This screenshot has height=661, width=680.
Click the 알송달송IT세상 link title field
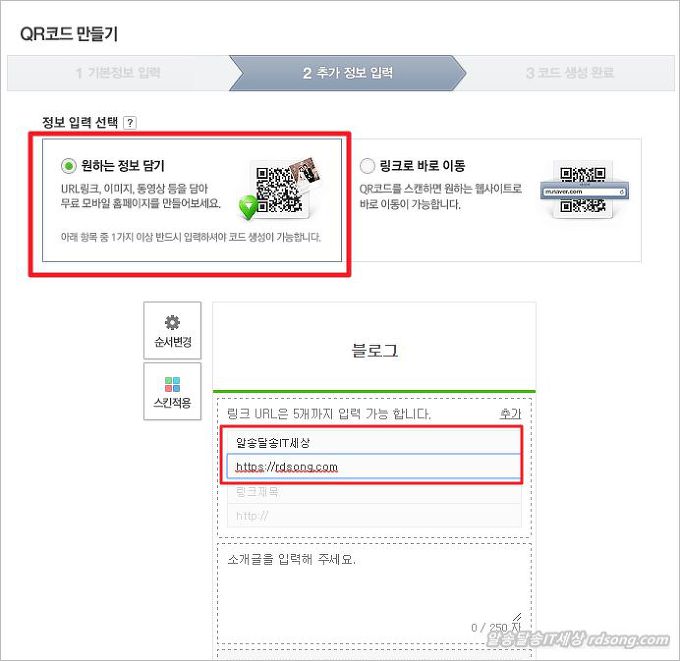point(373,443)
